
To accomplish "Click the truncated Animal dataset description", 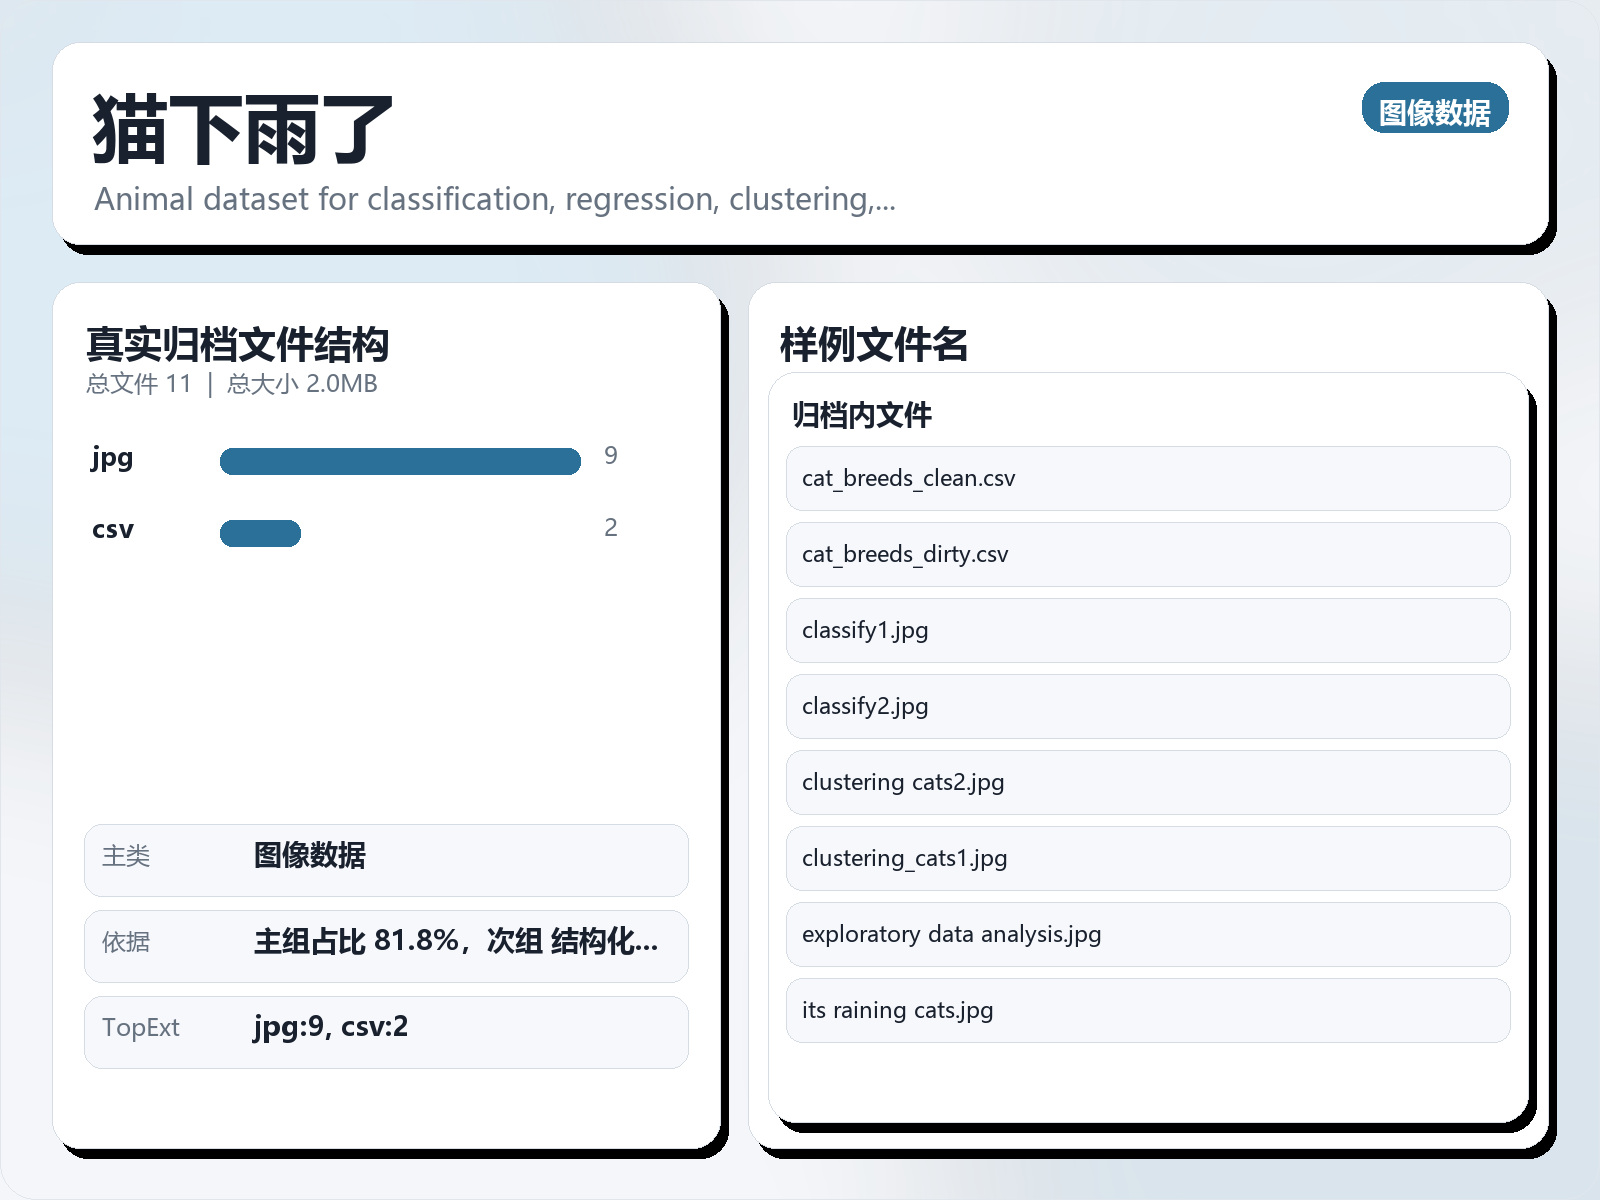I will 495,200.
